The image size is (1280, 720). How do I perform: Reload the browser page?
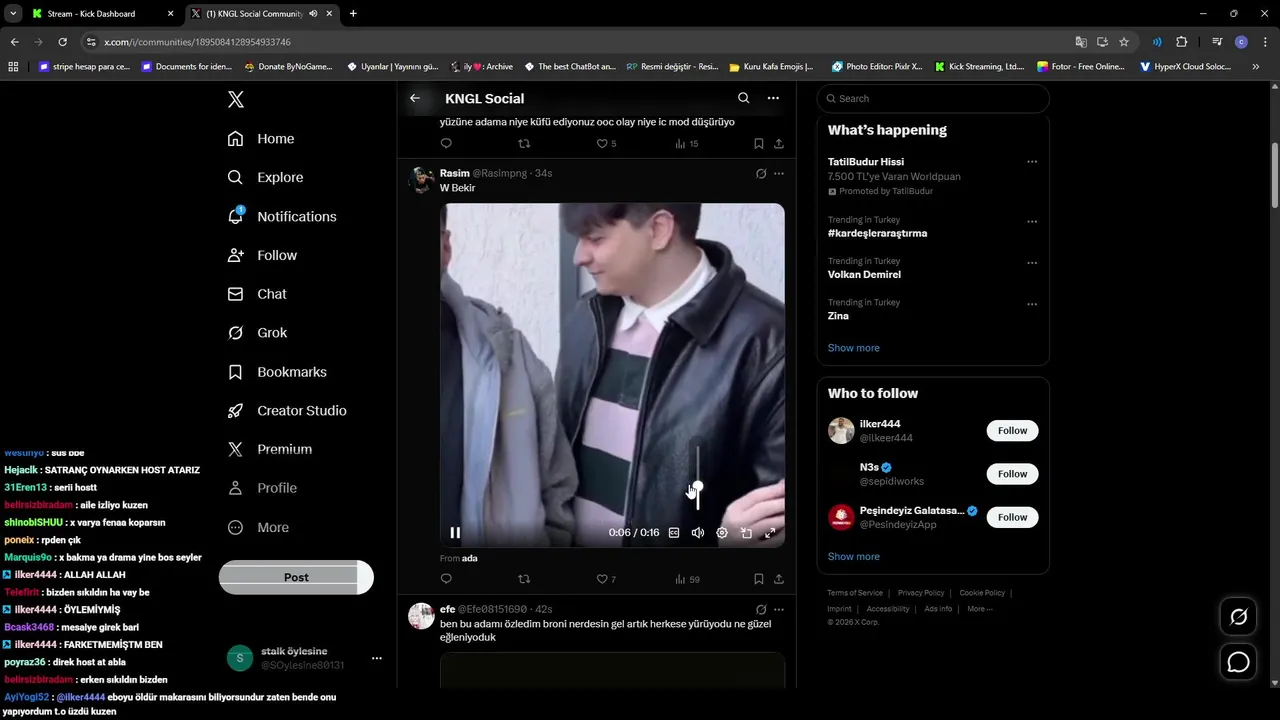point(62,42)
